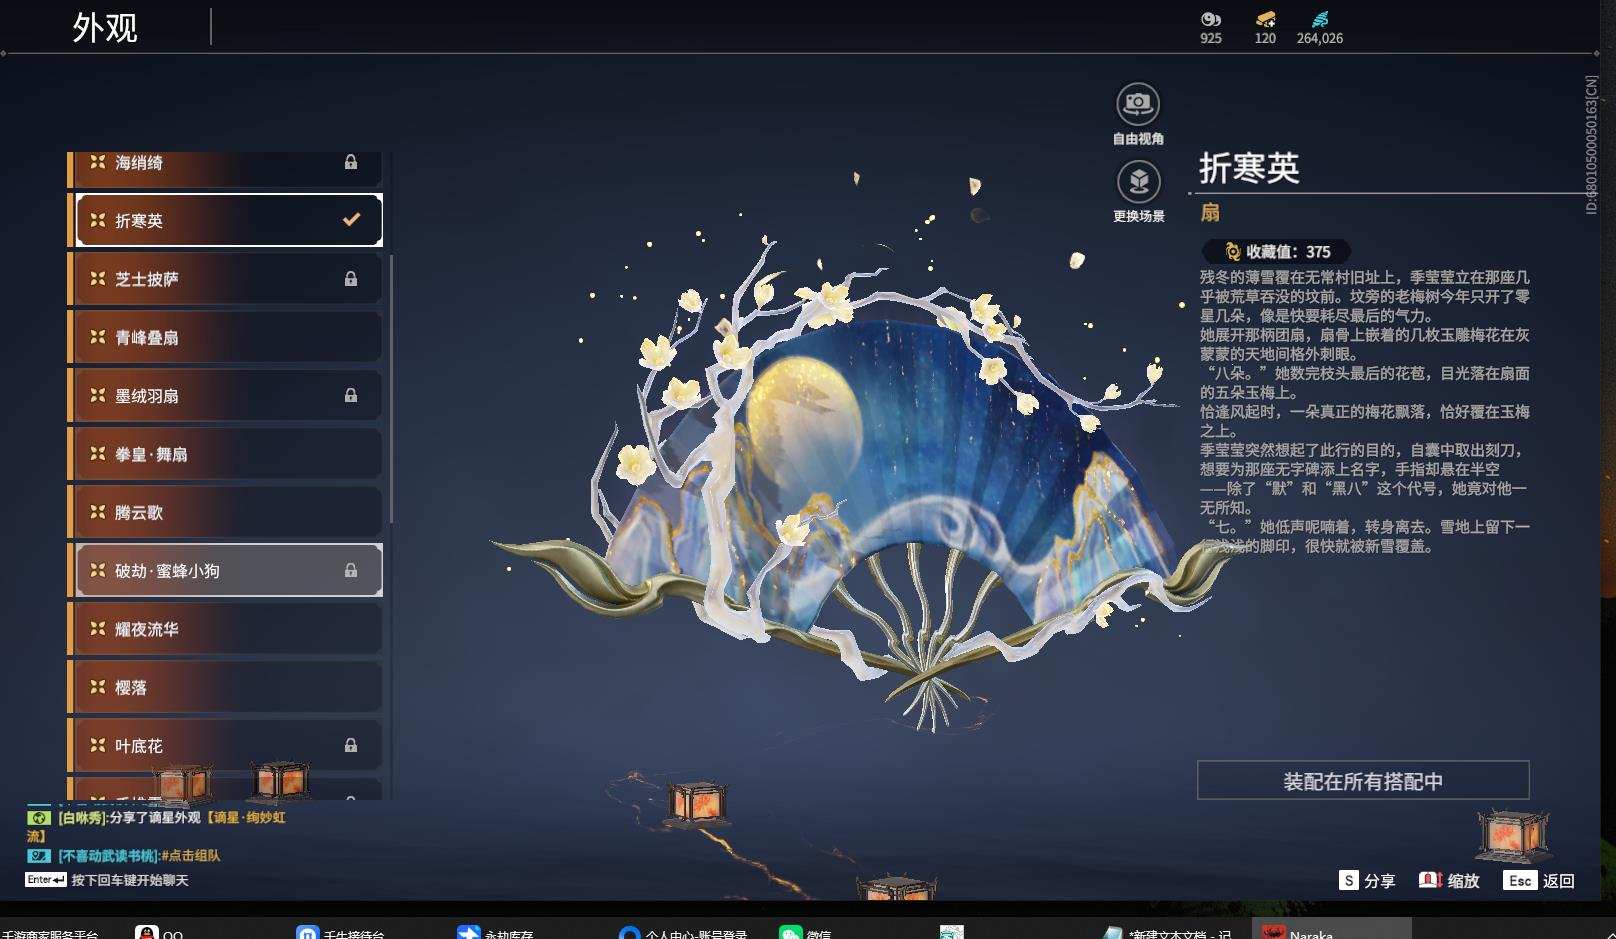
Task: Open the free view camera mode
Action: (x=1138, y=104)
